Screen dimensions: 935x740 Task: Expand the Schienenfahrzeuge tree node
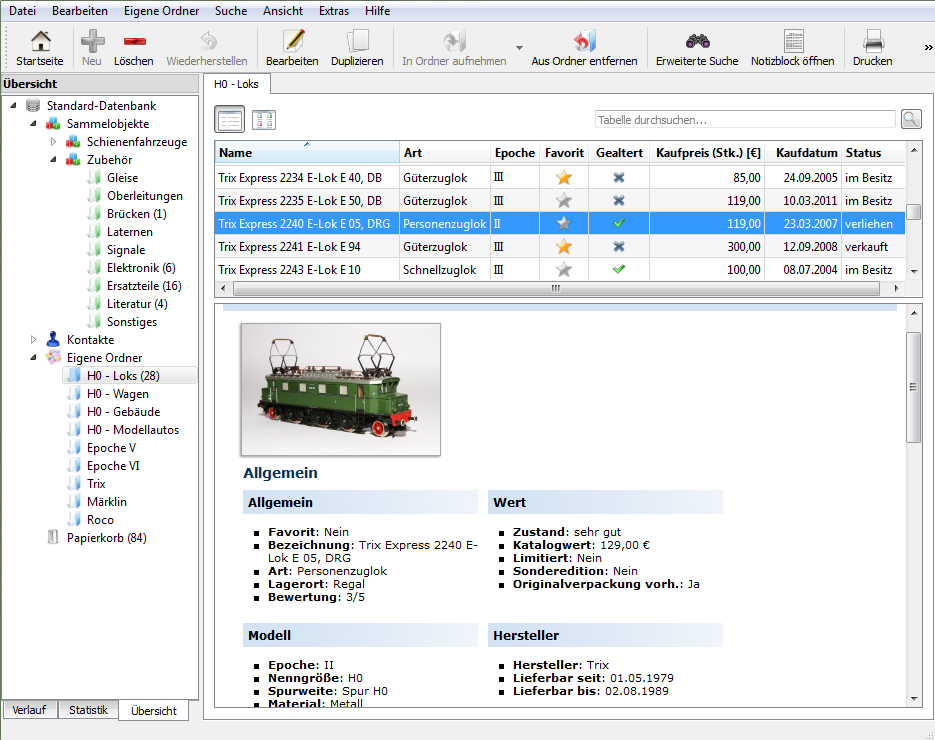pos(53,142)
